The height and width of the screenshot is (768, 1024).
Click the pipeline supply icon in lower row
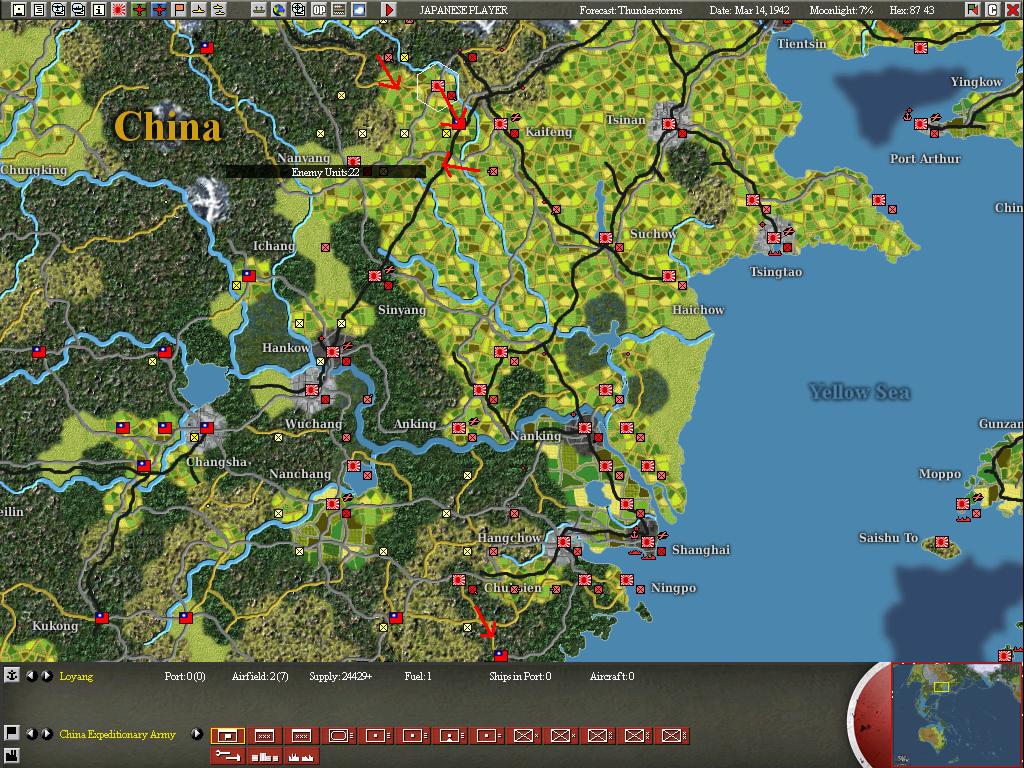(227, 756)
